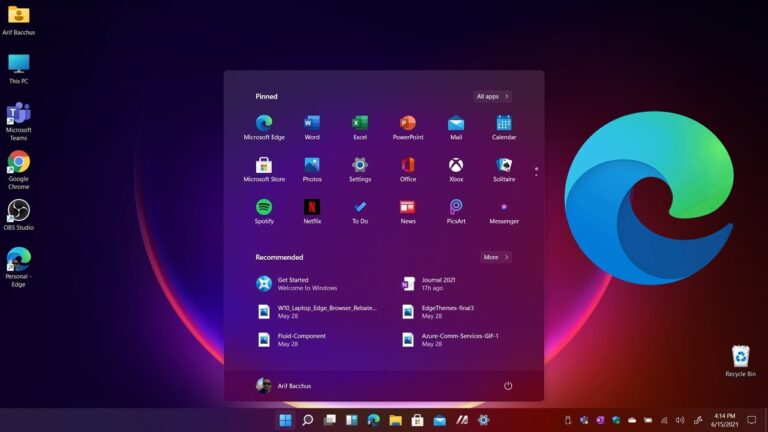Launch Spotify from pinned apps
The height and width of the screenshot is (432, 768).
[x=264, y=212]
